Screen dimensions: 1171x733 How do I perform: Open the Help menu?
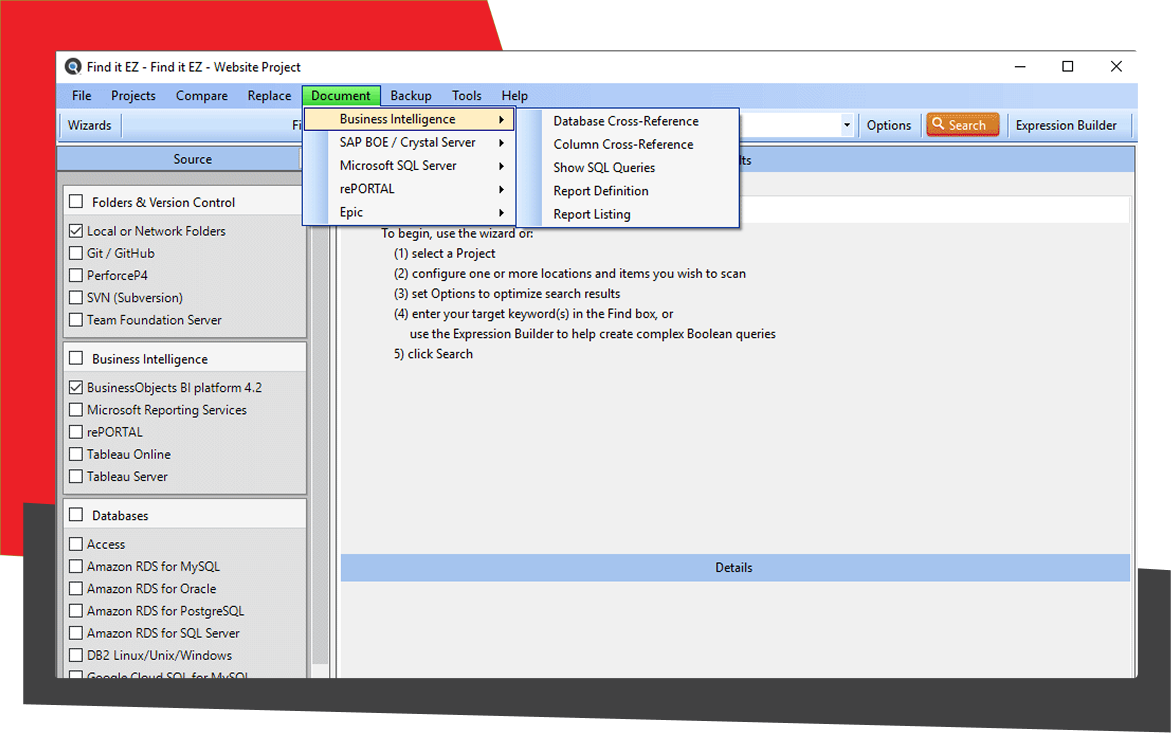515,96
